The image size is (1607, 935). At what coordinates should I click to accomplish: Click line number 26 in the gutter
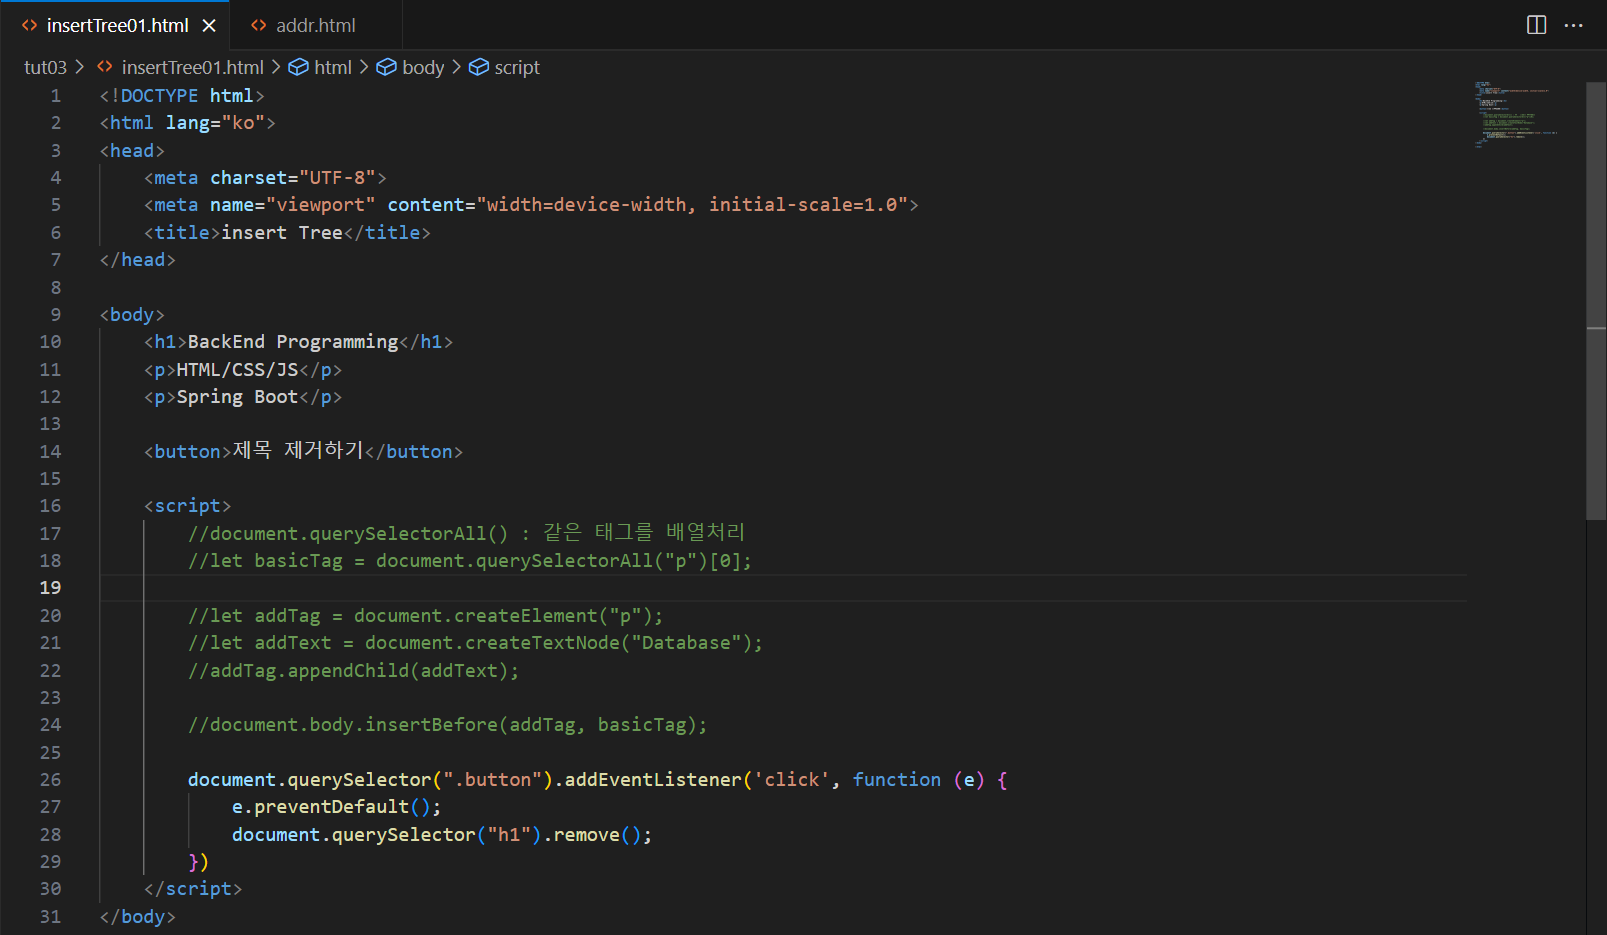[50, 780]
